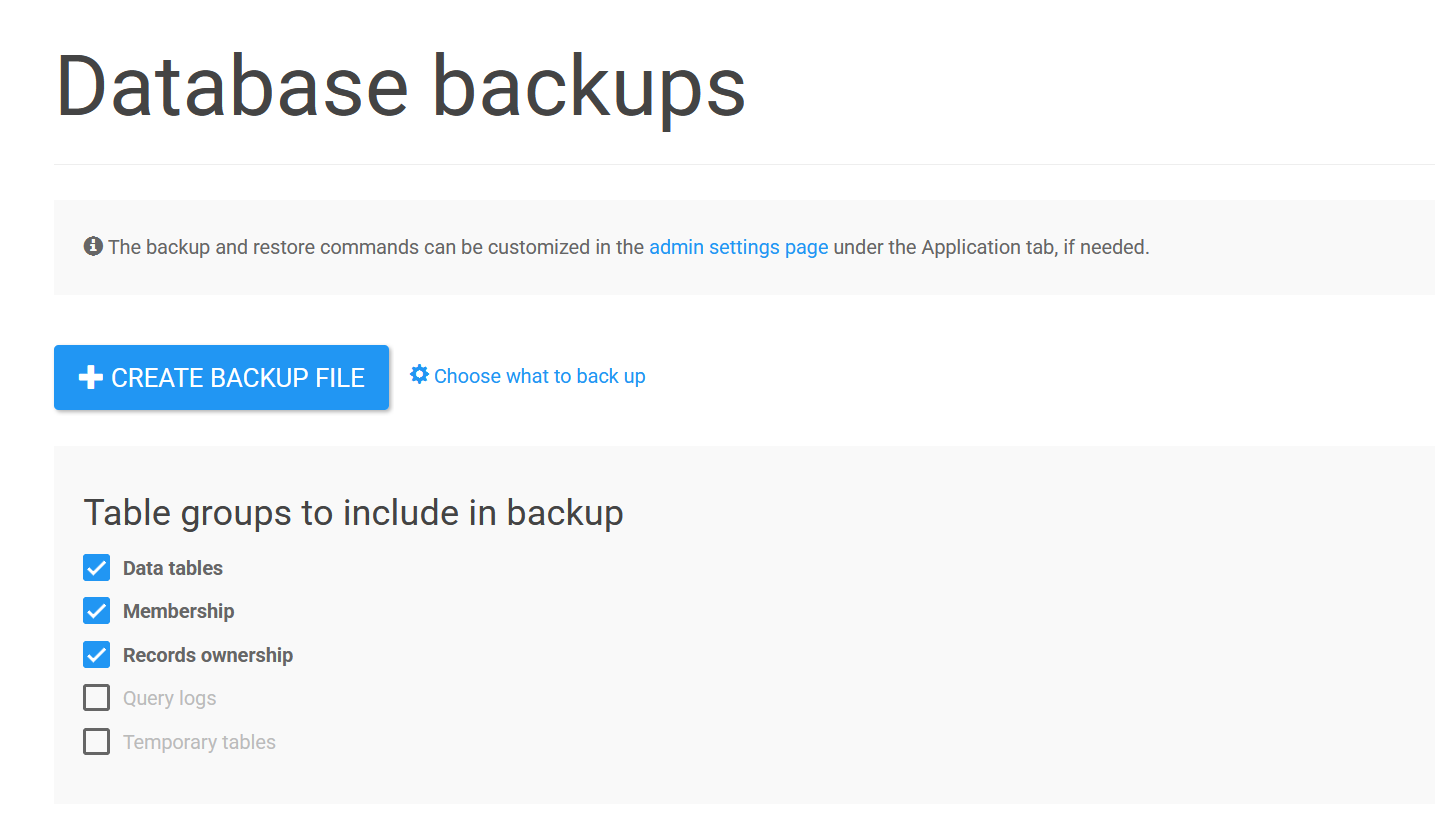Enable the Query logs checkbox
Screen dimensions: 1435x826
click(x=96, y=697)
